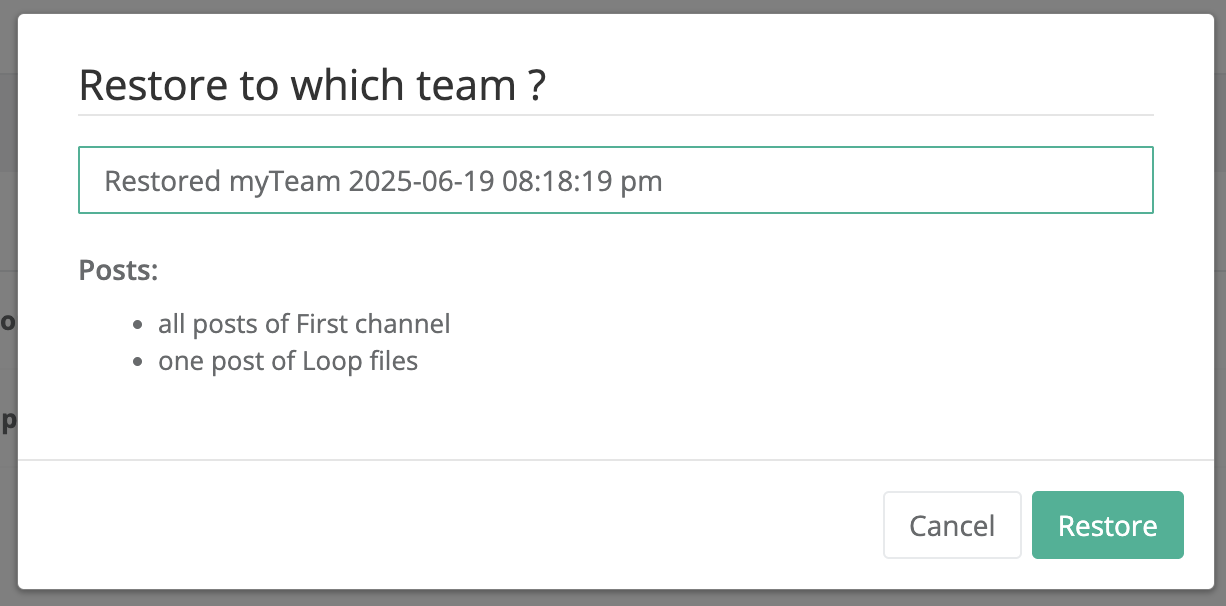Select the 'all posts of First channel' list item
Viewport: 1226px width, 606px height.
click(303, 323)
